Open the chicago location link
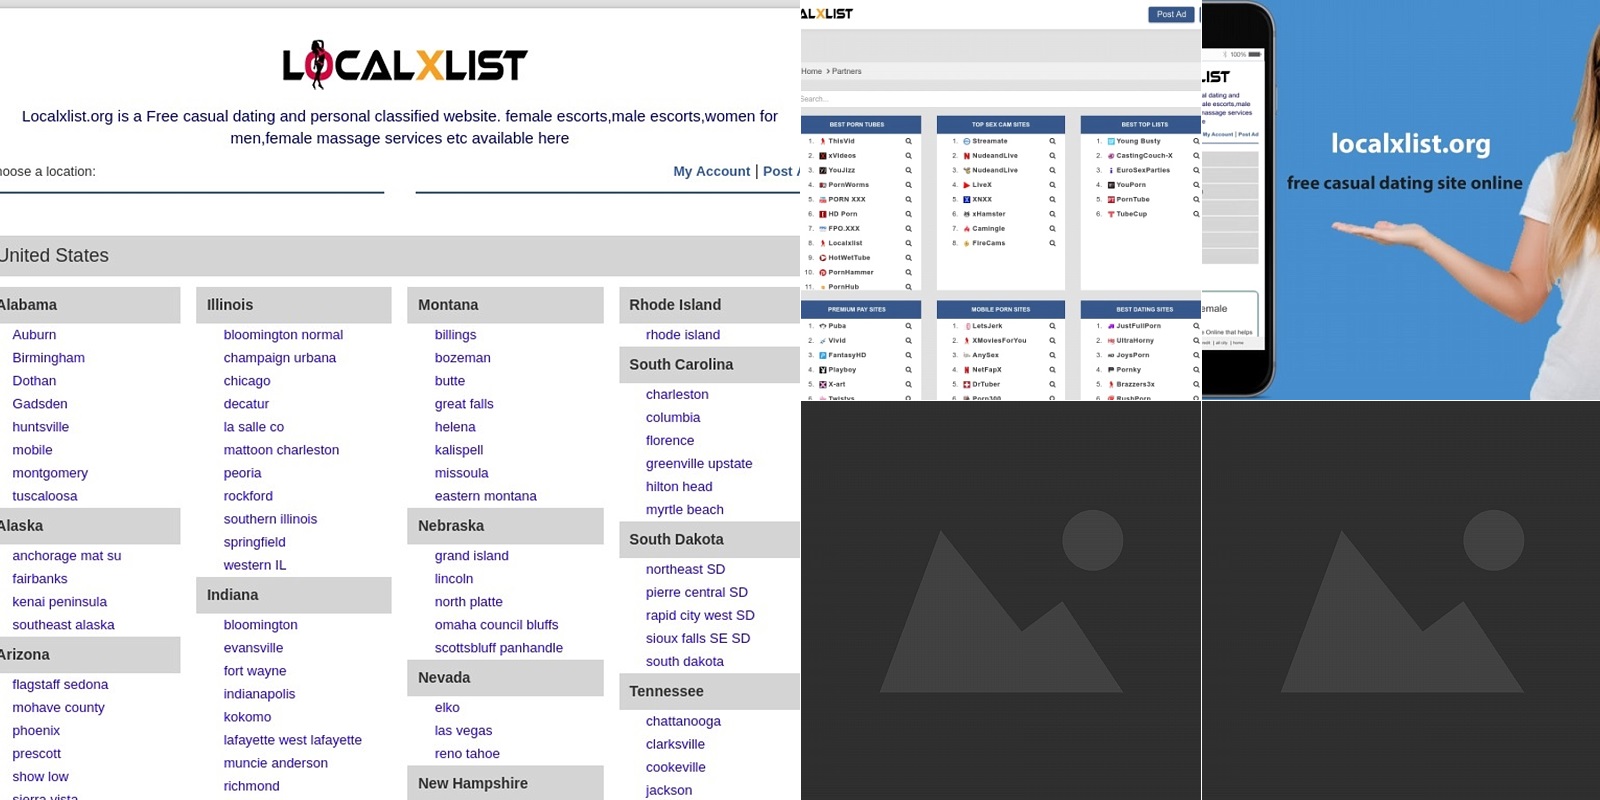The height and width of the screenshot is (800, 1600). click(x=247, y=381)
